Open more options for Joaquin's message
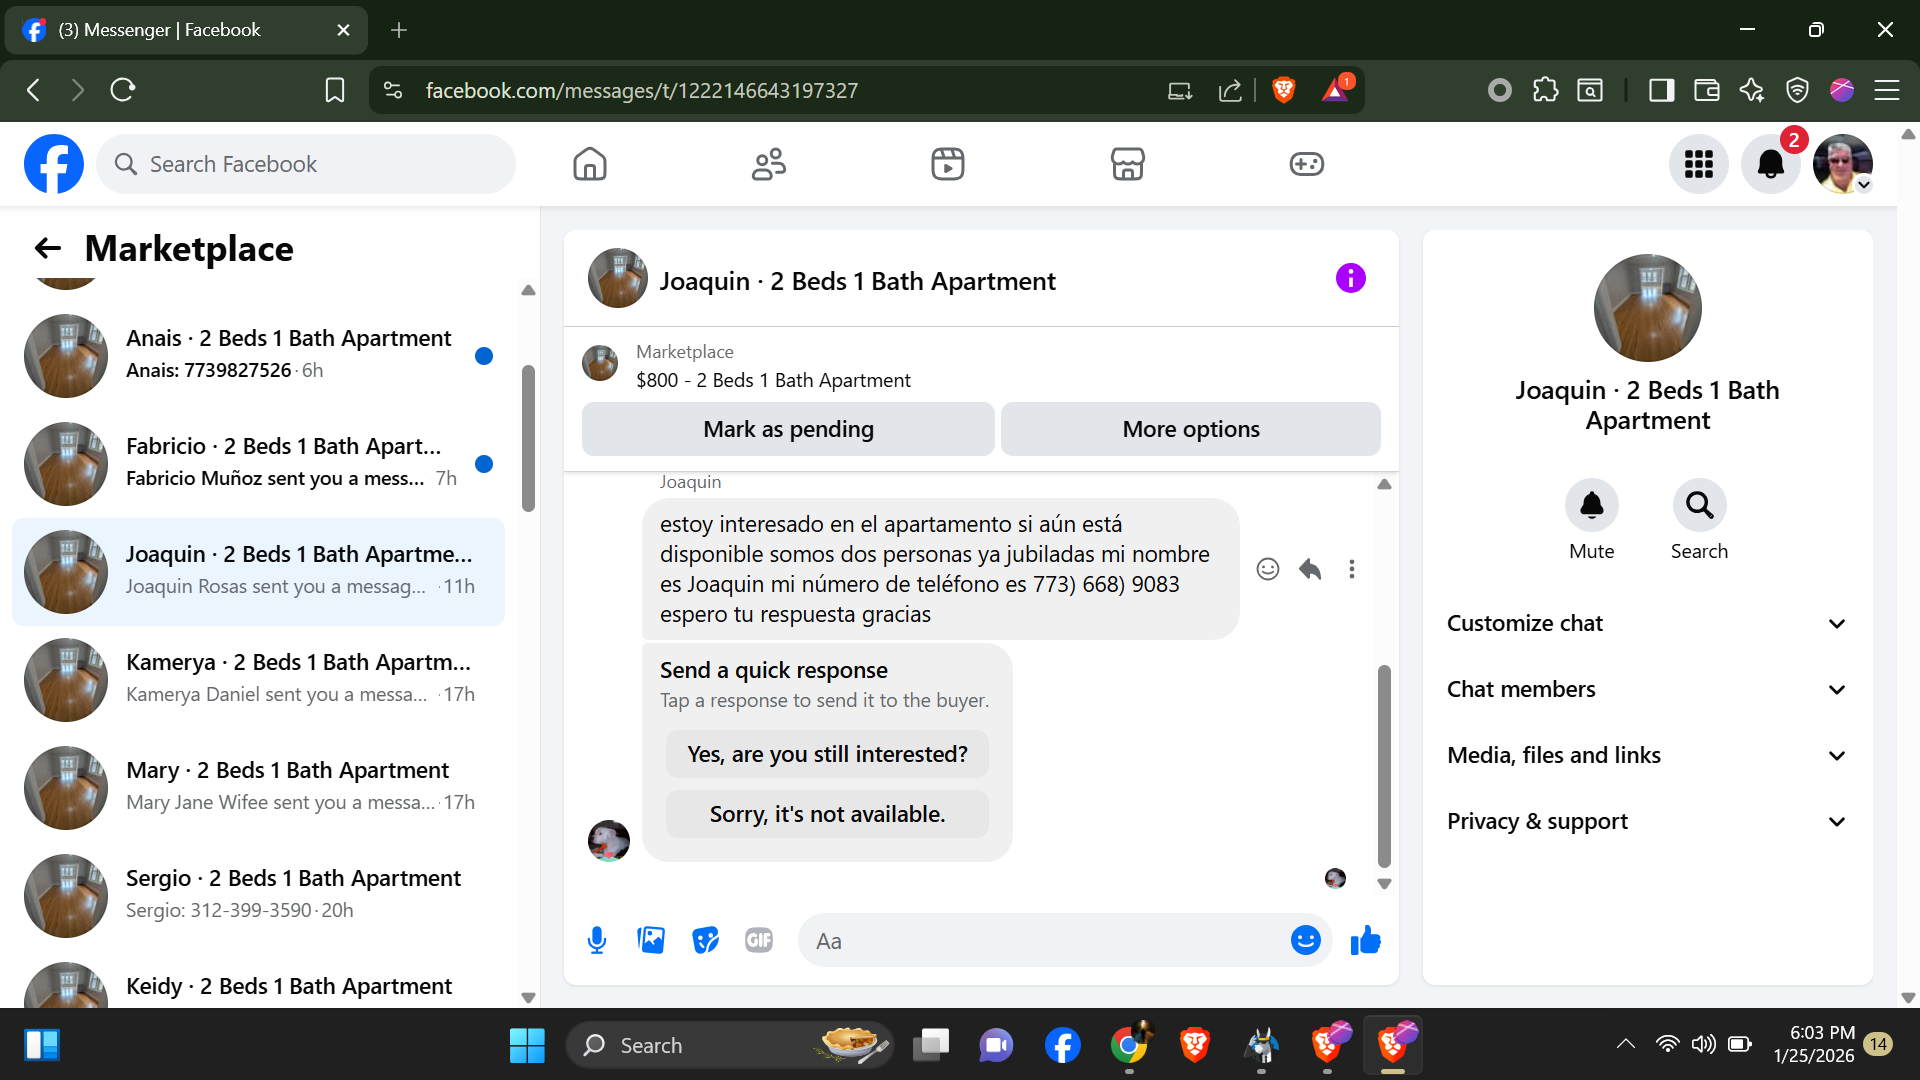1920x1080 pixels. click(x=1352, y=569)
